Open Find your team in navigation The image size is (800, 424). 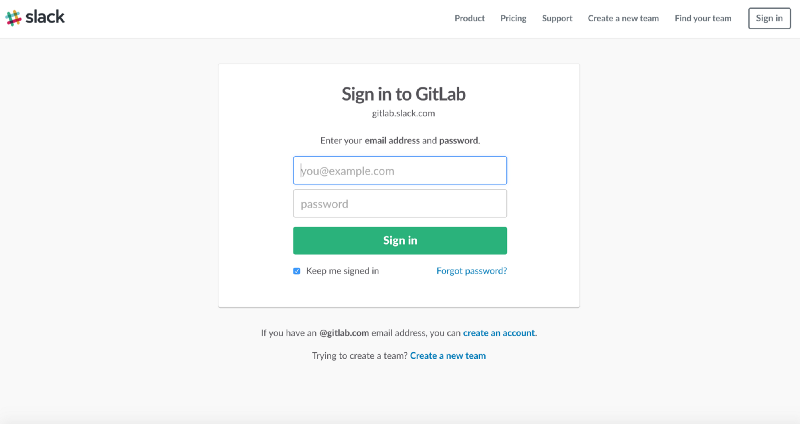pos(703,18)
